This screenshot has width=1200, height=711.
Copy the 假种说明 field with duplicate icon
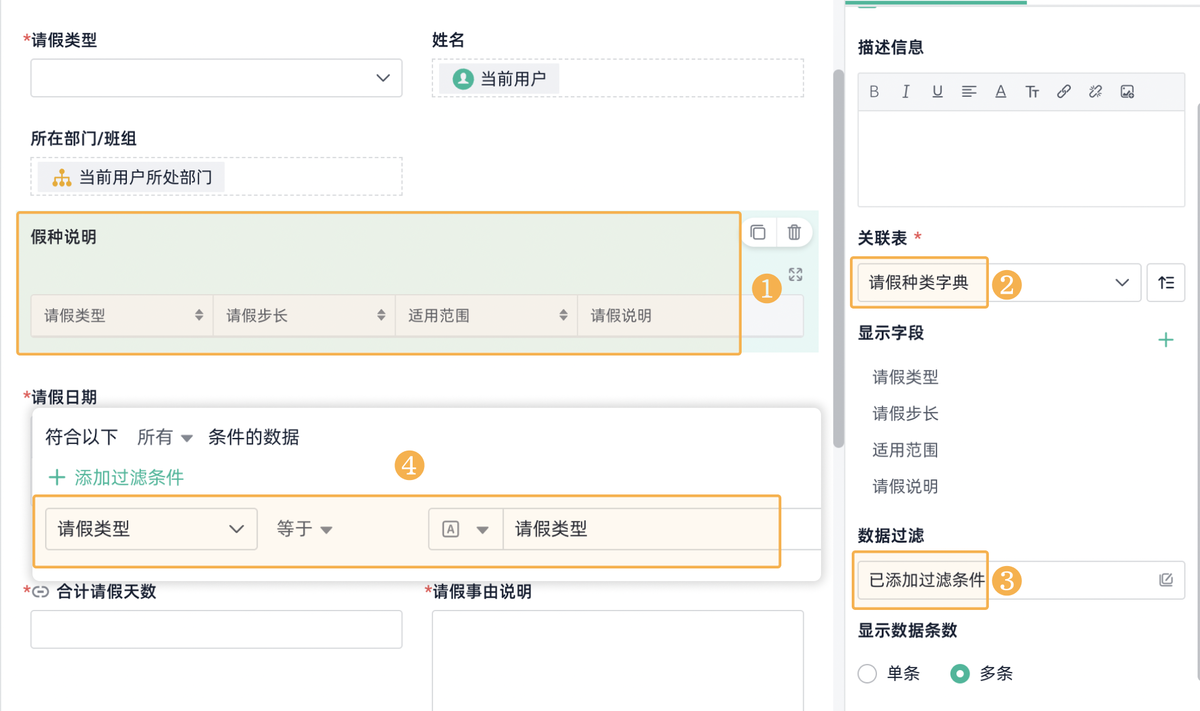click(x=758, y=233)
